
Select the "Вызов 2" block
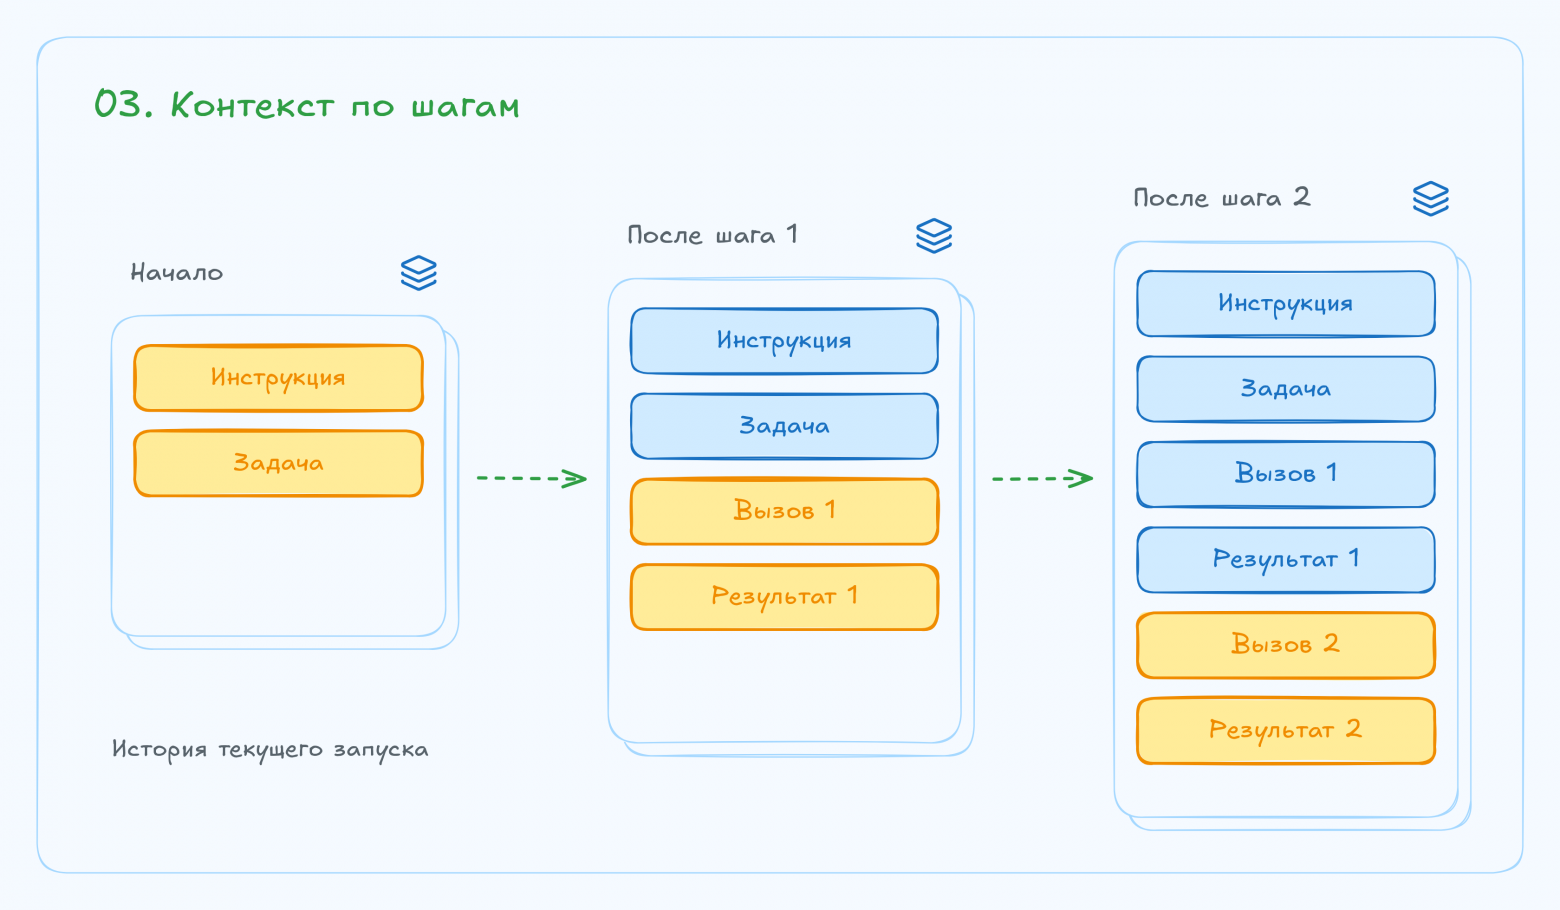point(1286,645)
